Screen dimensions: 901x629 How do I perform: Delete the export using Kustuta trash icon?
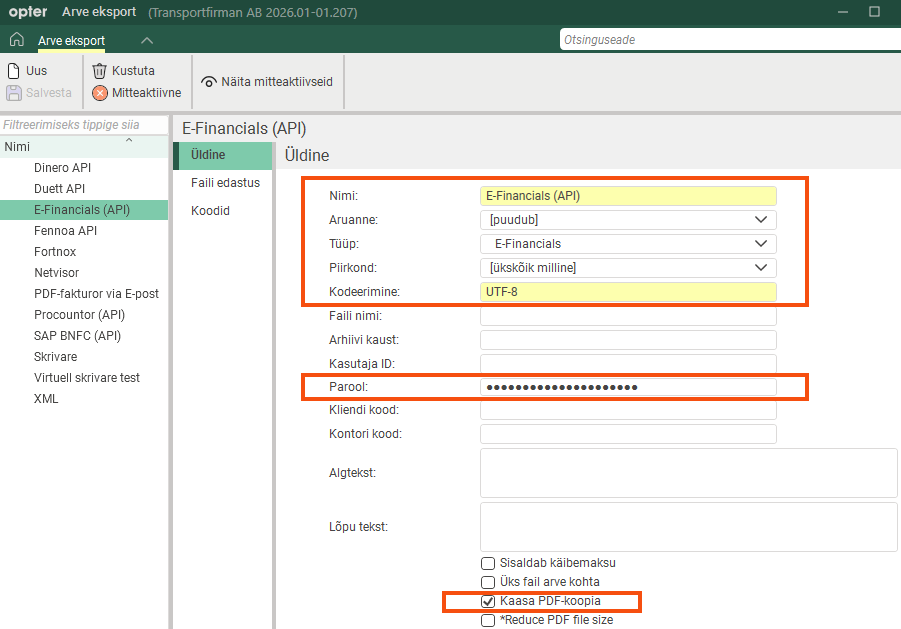99,71
